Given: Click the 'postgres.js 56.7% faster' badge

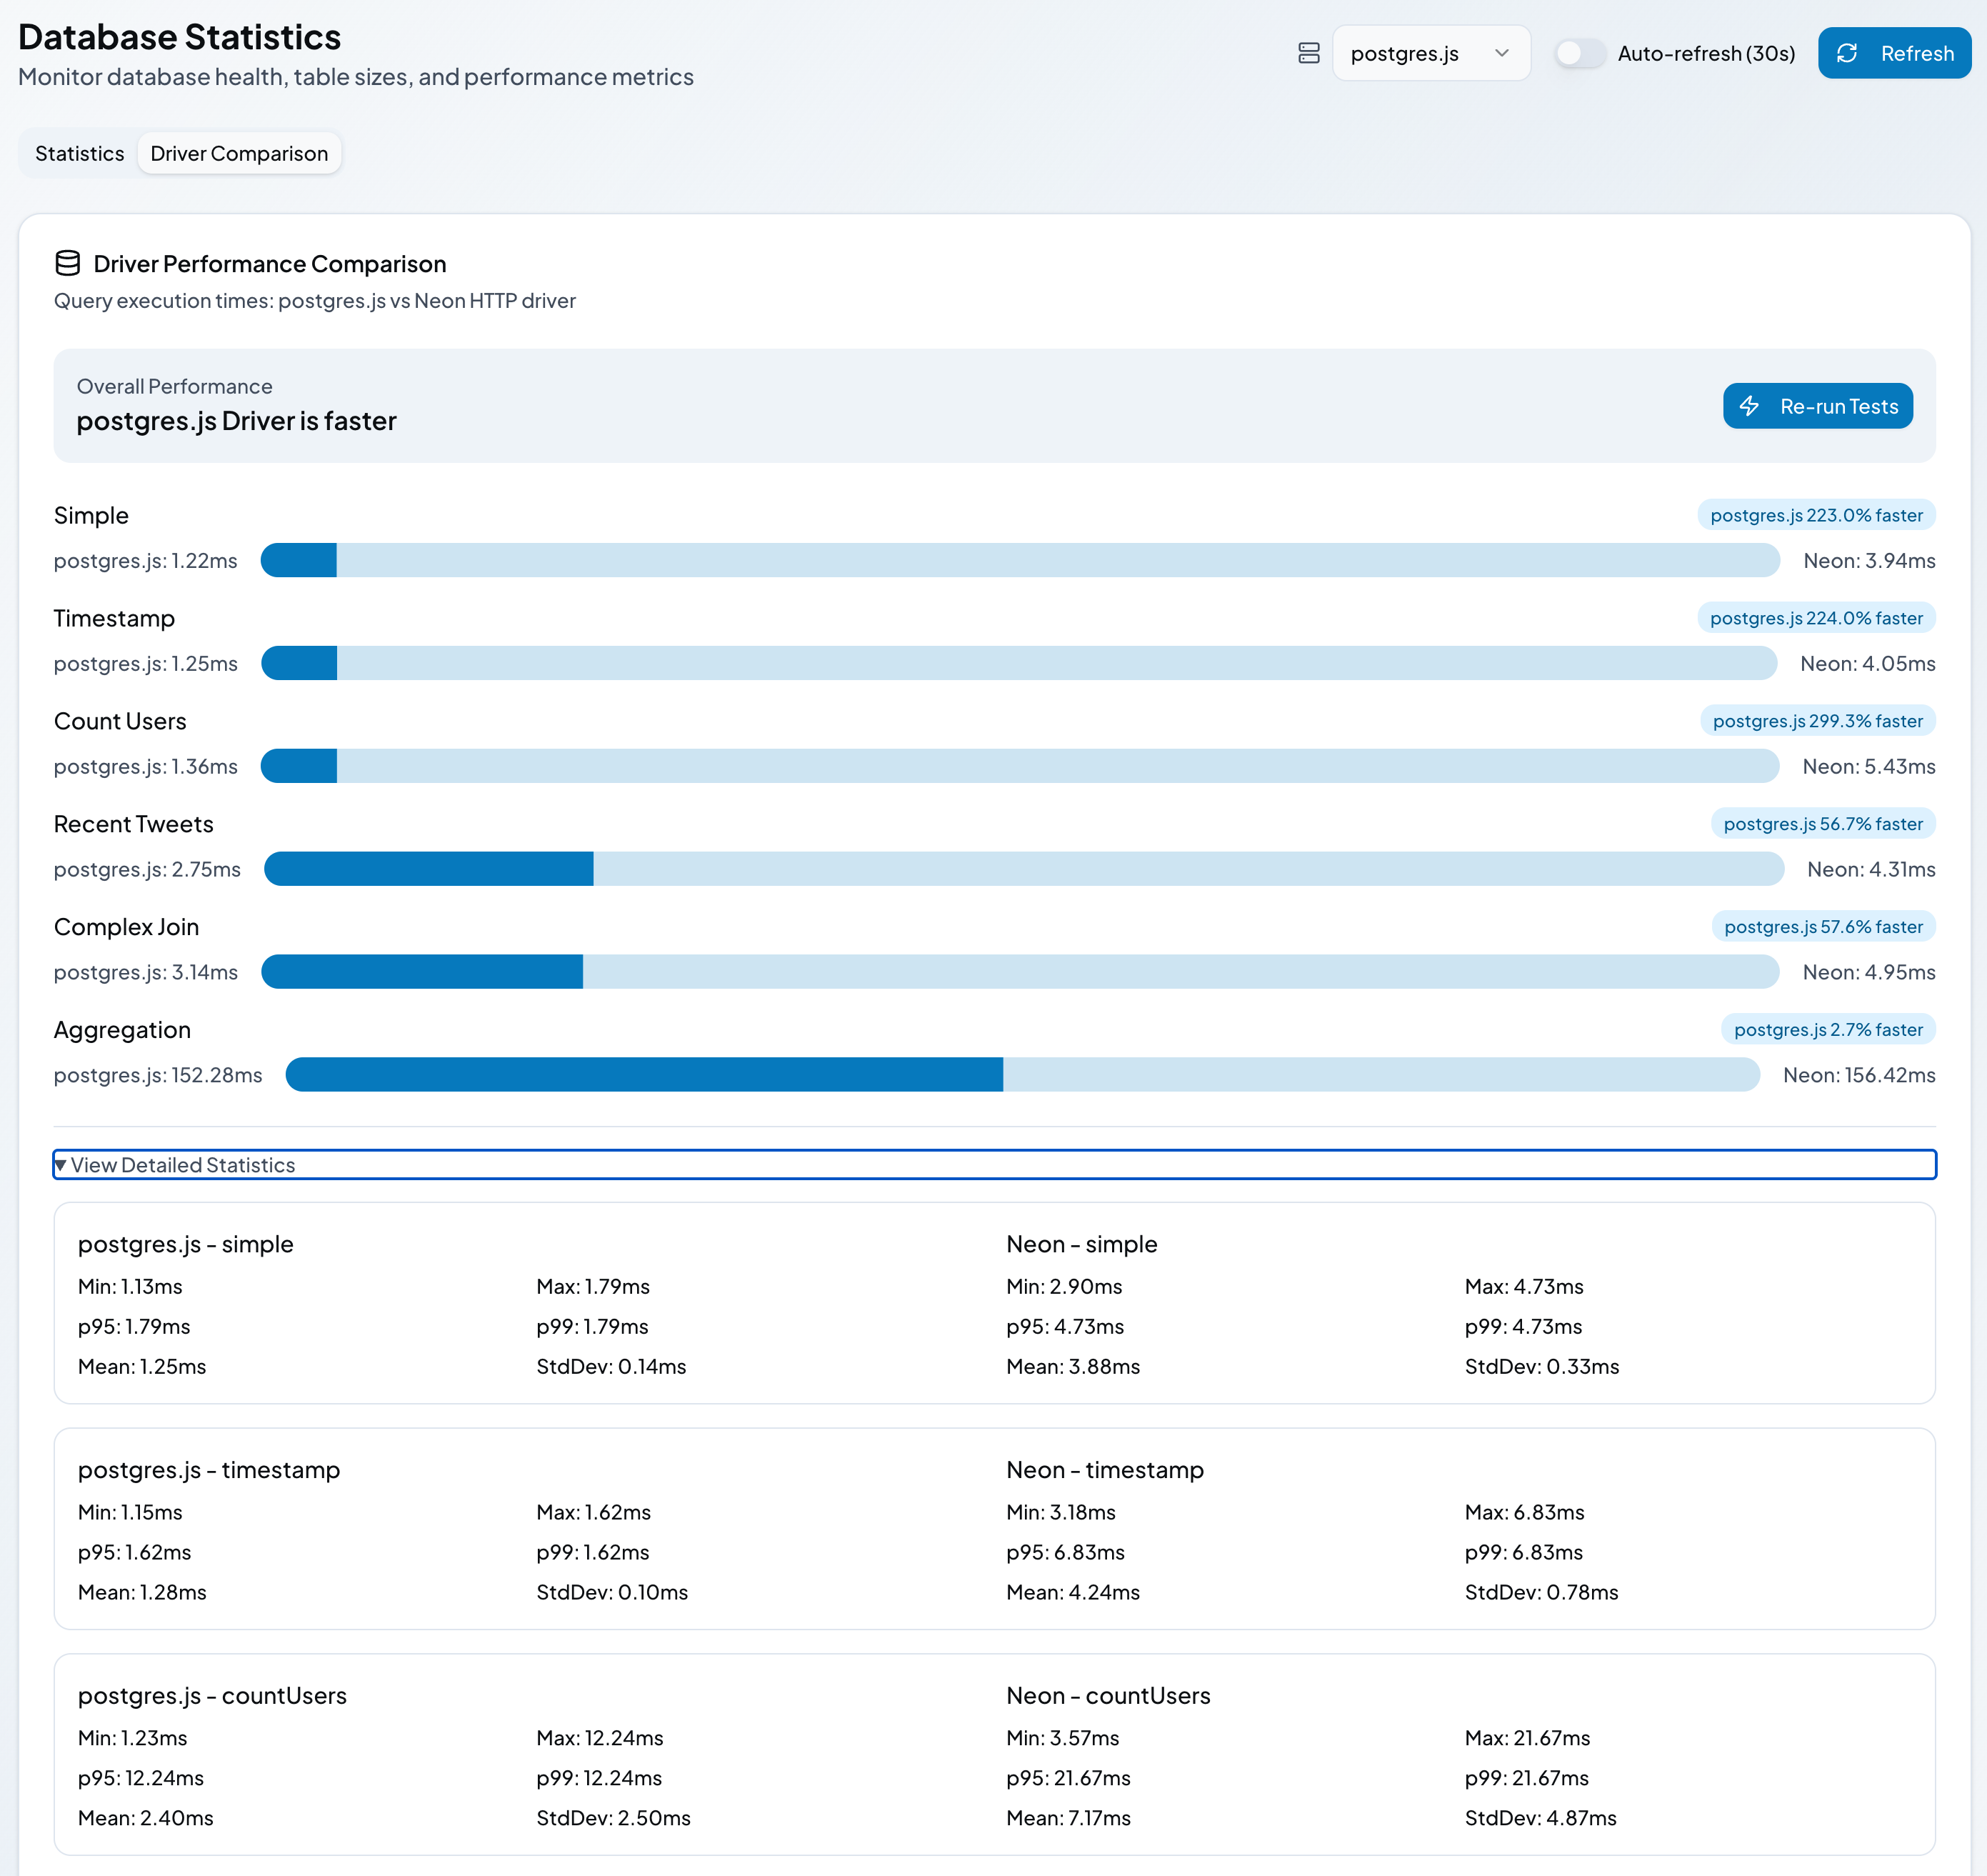Looking at the screenshot, I should coord(1823,824).
